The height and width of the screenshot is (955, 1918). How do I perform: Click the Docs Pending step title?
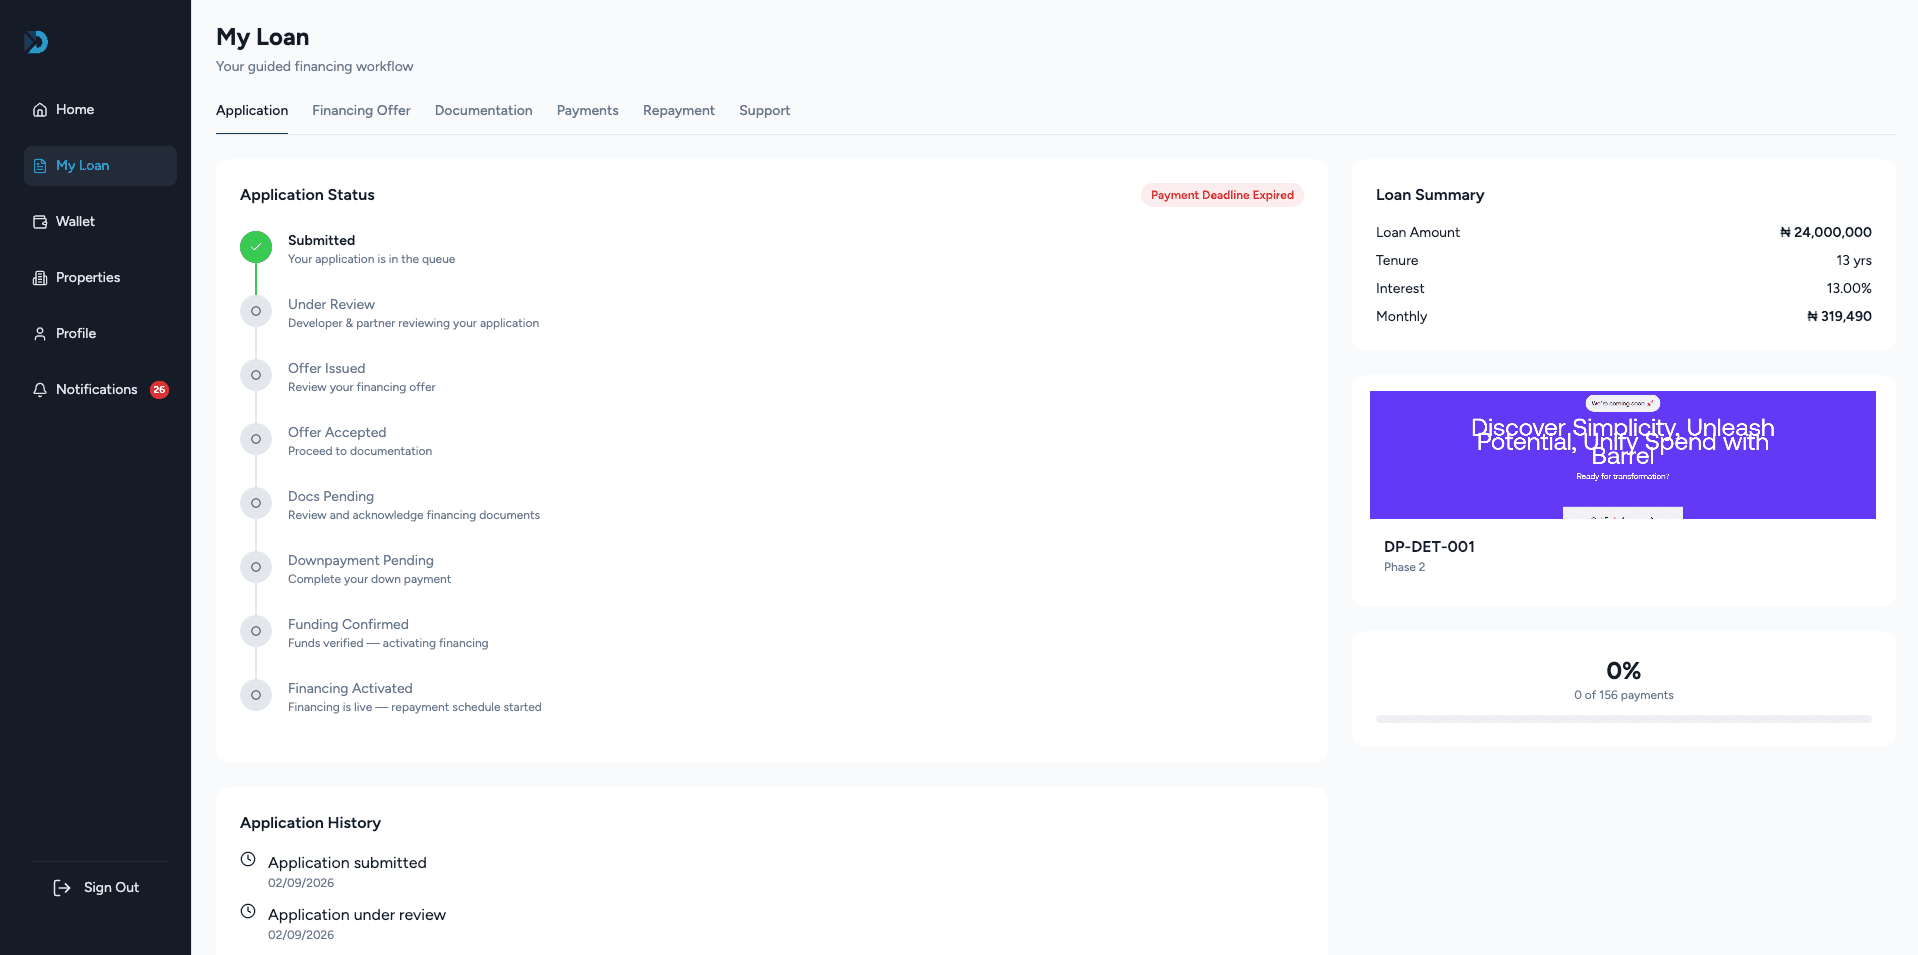tap(331, 496)
